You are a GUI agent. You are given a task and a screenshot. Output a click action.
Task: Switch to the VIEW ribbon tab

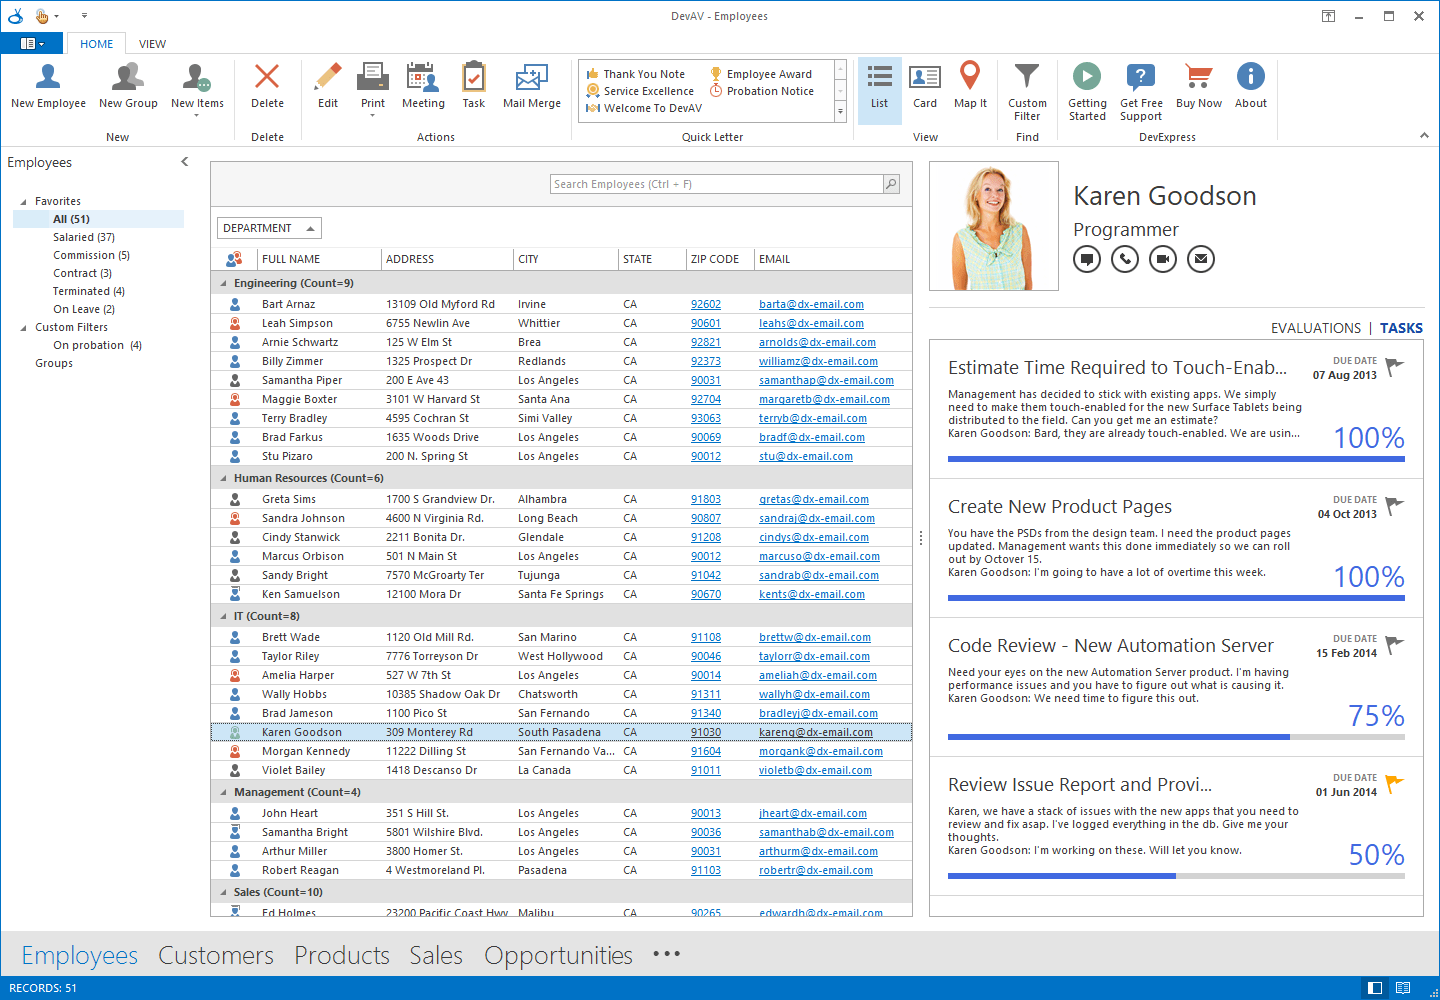152,43
